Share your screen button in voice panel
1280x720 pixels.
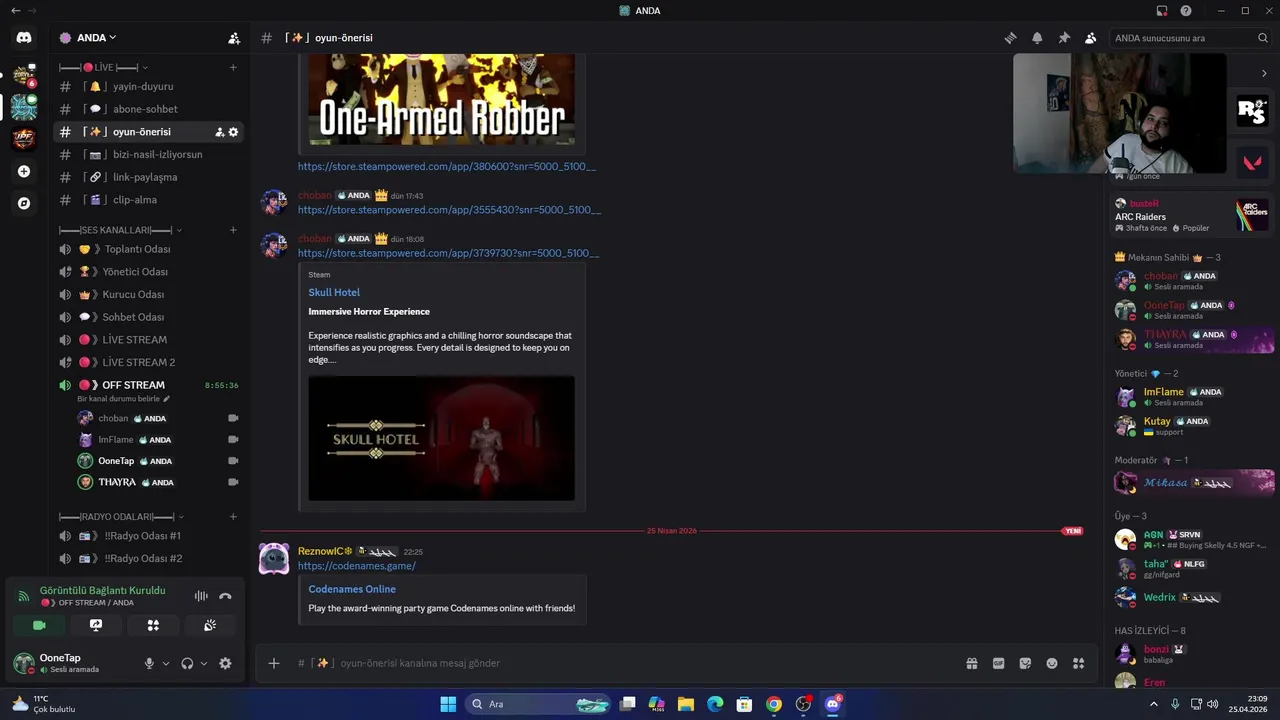click(96, 625)
